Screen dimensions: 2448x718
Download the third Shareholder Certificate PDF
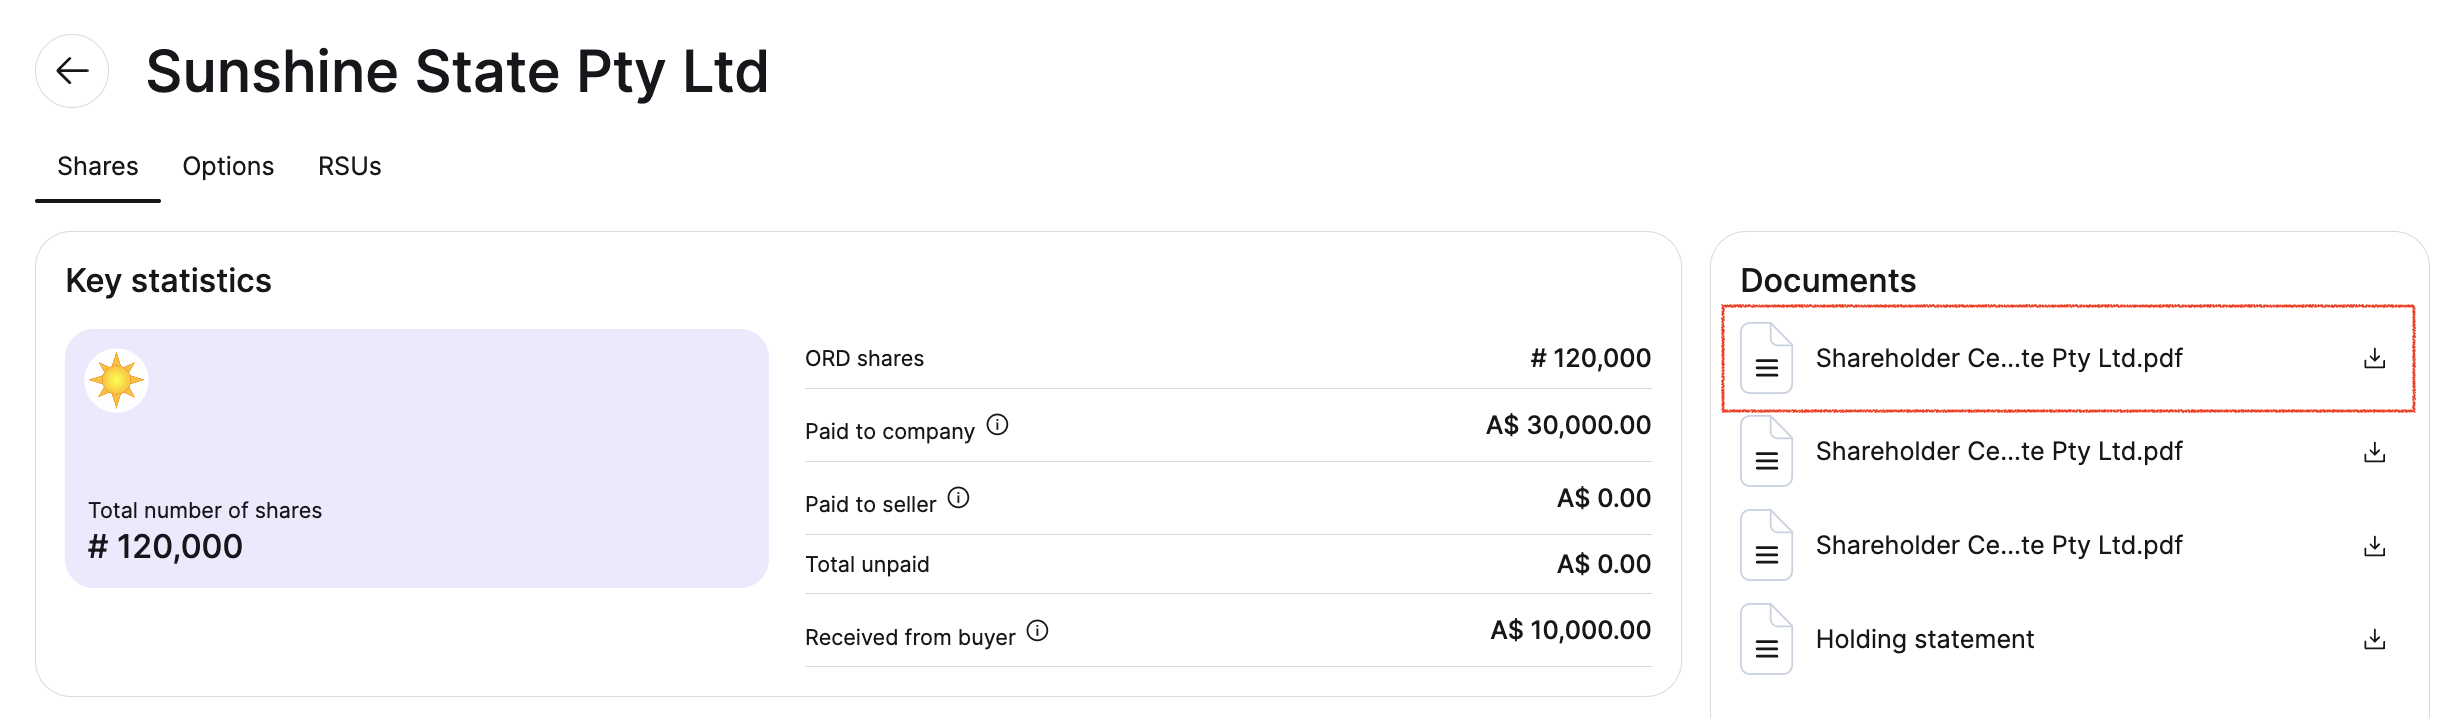pos(2374,546)
